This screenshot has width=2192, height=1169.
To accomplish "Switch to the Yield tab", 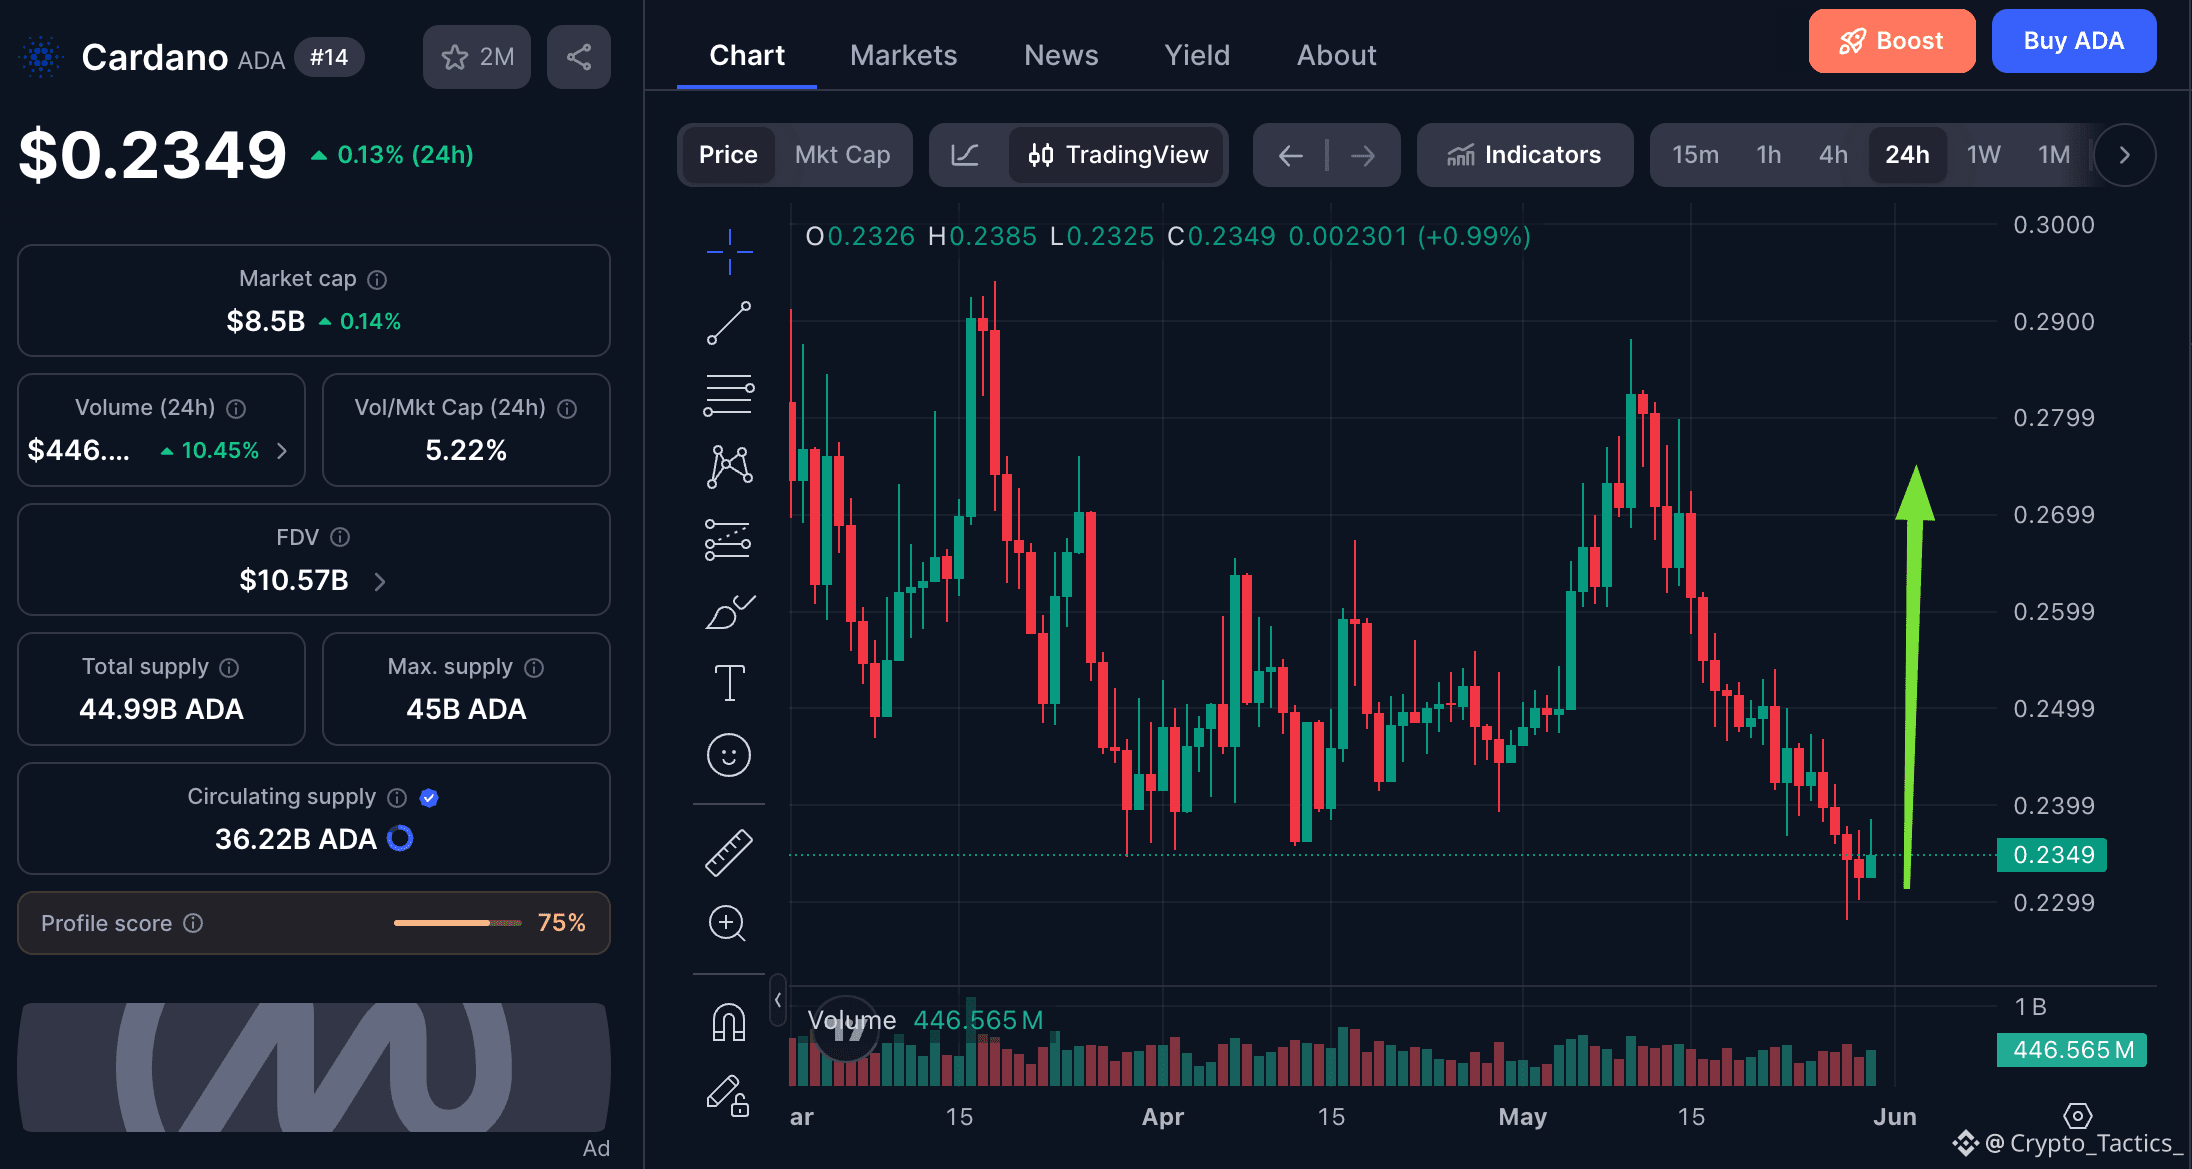I will [1197, 55].
